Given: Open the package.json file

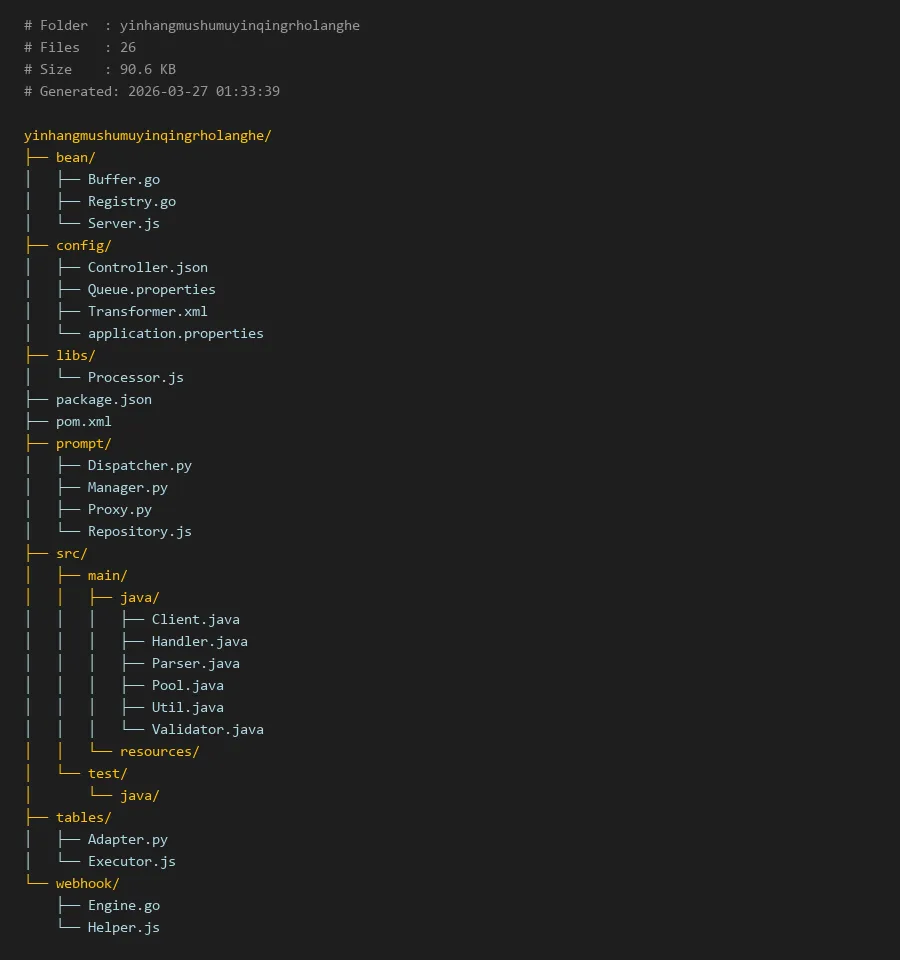Looking at the screenshot, I should [x=103, y=399].
